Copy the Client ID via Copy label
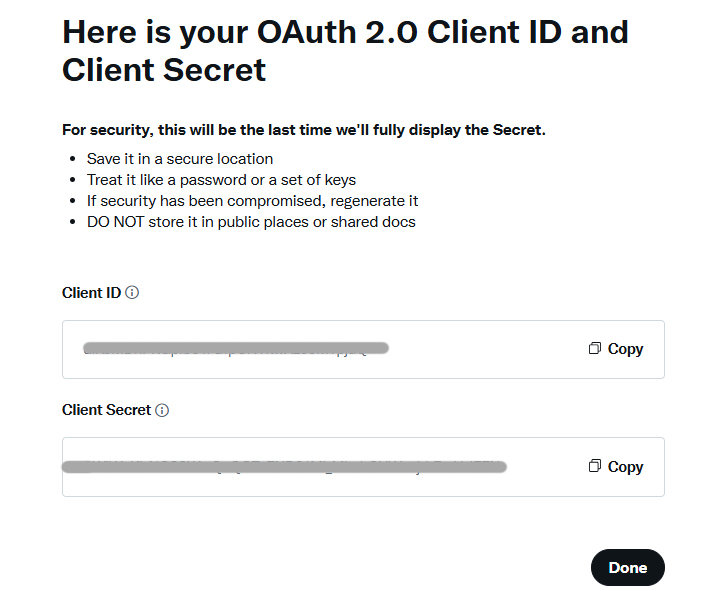The height and width of the screenshot is (590, 710). [625, 349]
